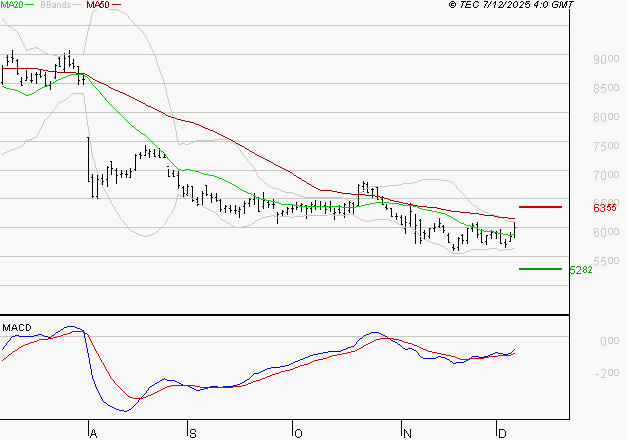Screen dimensions: 627x440
Task: Click the green 5282 support value
Action: click(x=581, y=270)
